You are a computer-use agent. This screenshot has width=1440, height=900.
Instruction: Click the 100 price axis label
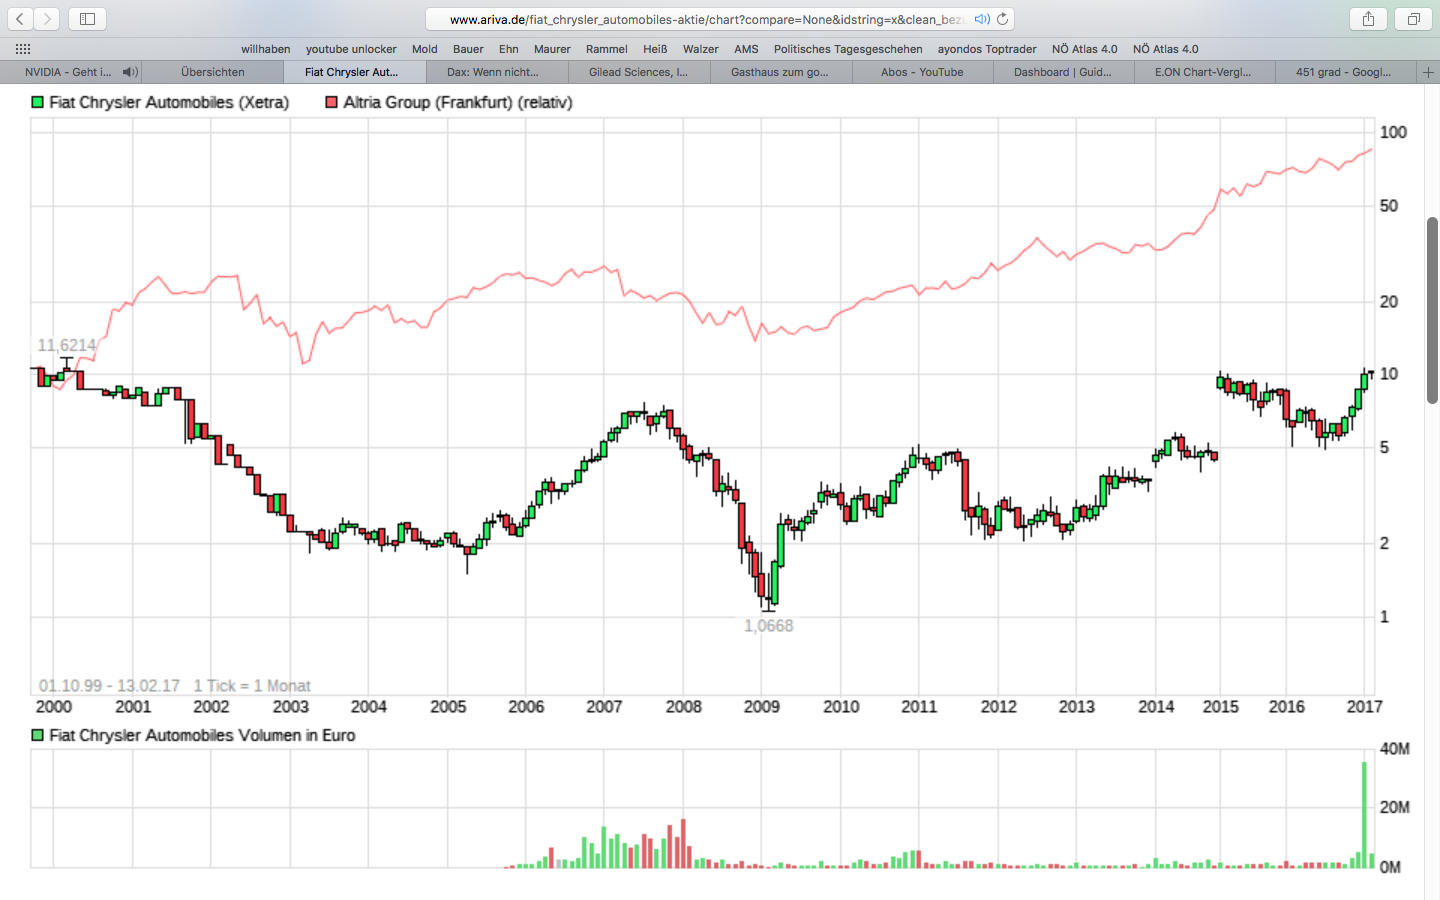click(x=1393, y=132)
